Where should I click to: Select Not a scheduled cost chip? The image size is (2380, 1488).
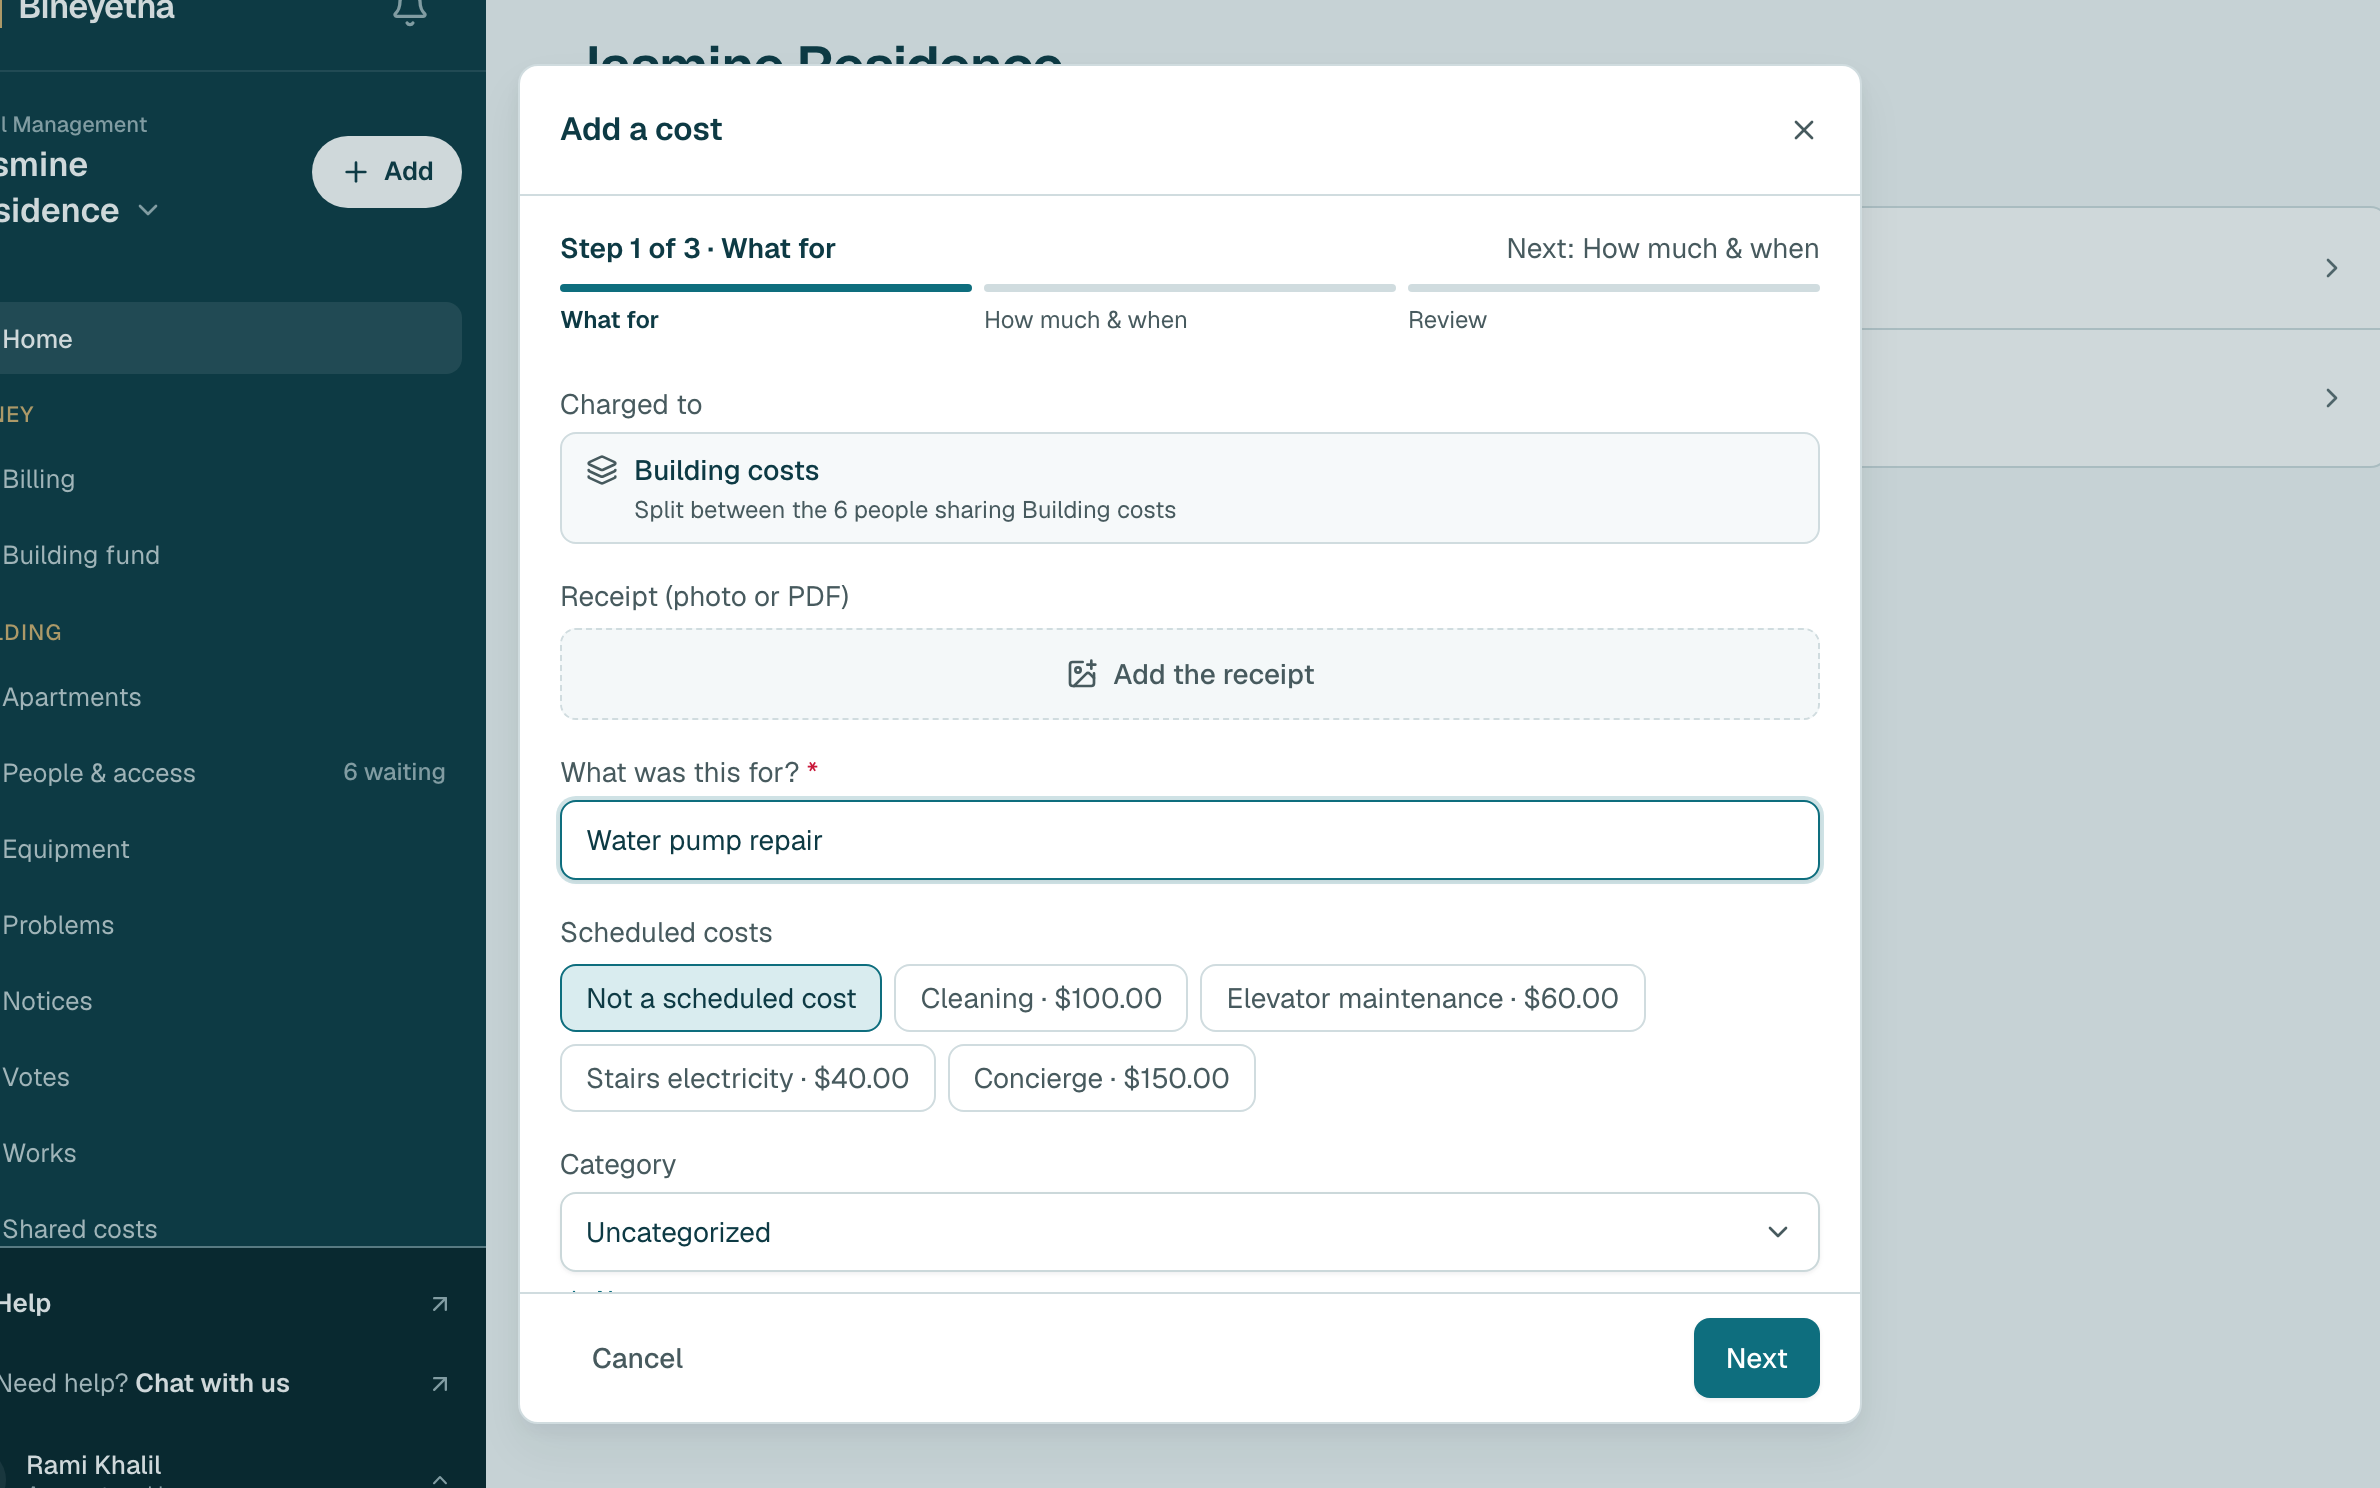click(x=721, y=998)
